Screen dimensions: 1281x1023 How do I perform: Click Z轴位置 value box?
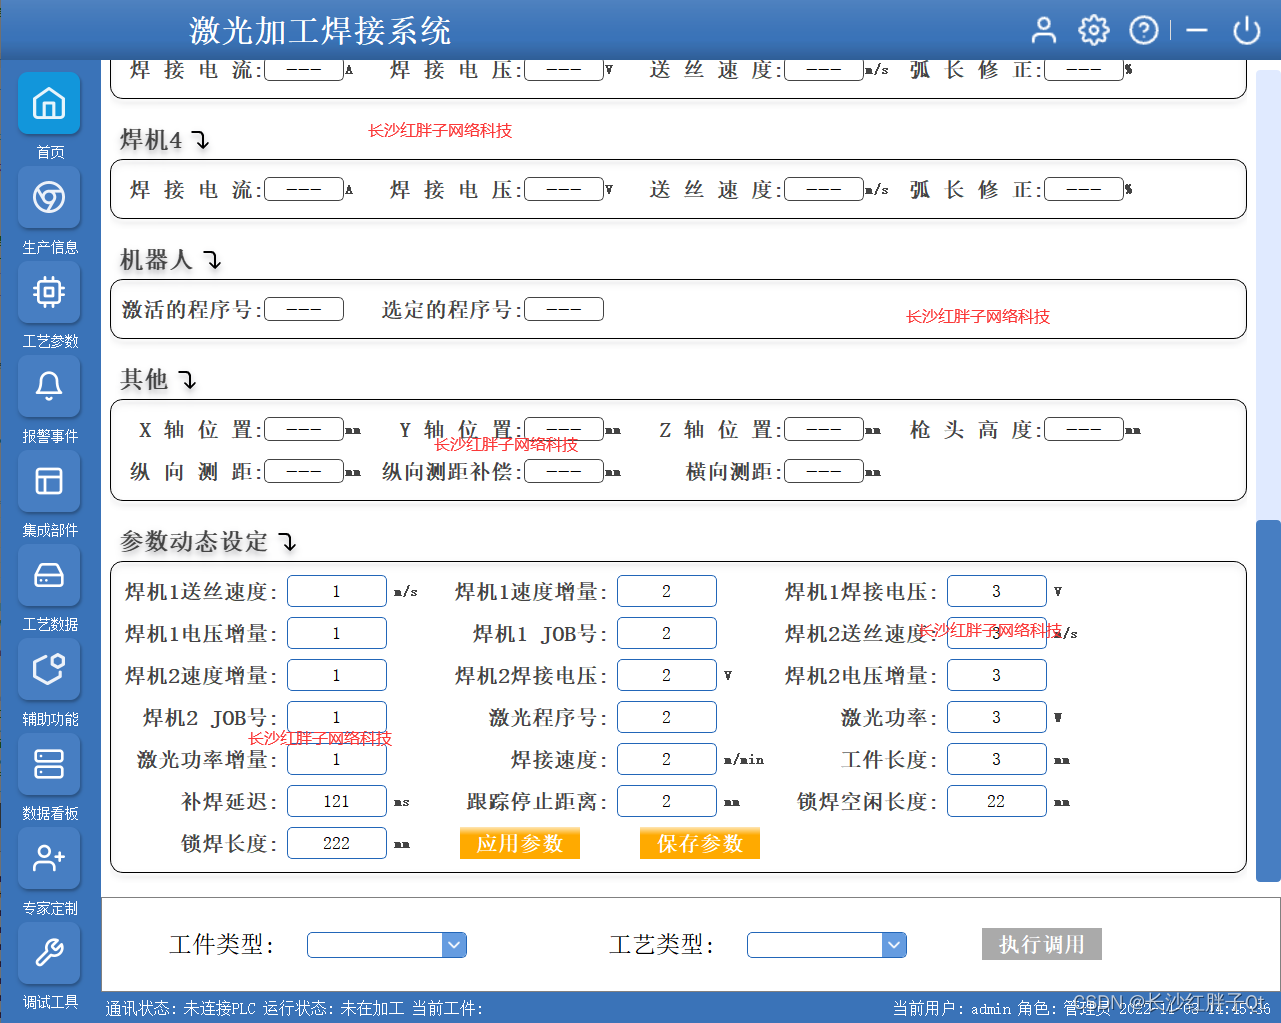point(824,429)
